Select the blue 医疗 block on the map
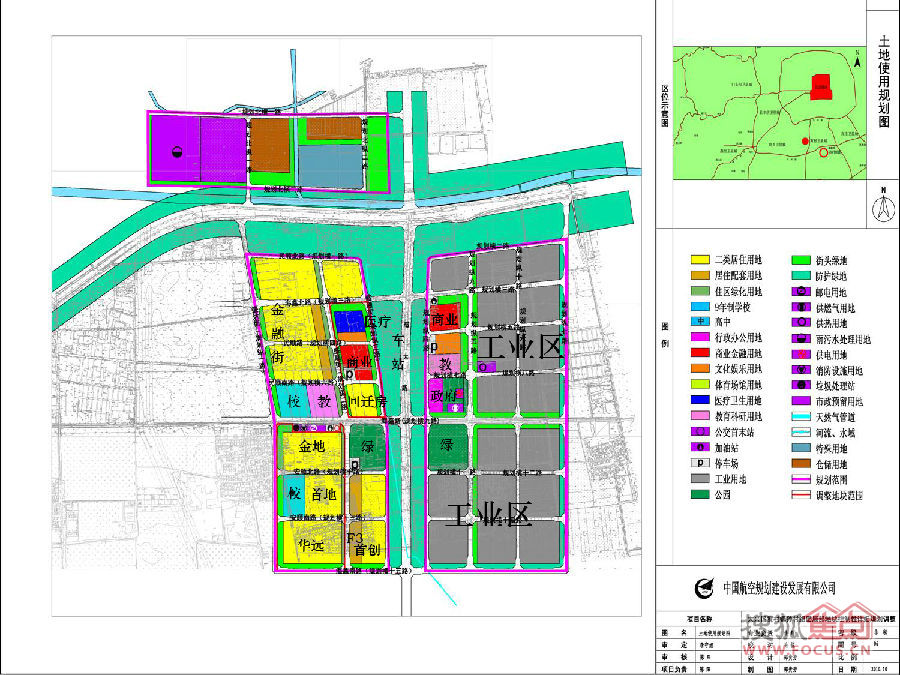Screen dimensions: 900x675 click(348, 321)
